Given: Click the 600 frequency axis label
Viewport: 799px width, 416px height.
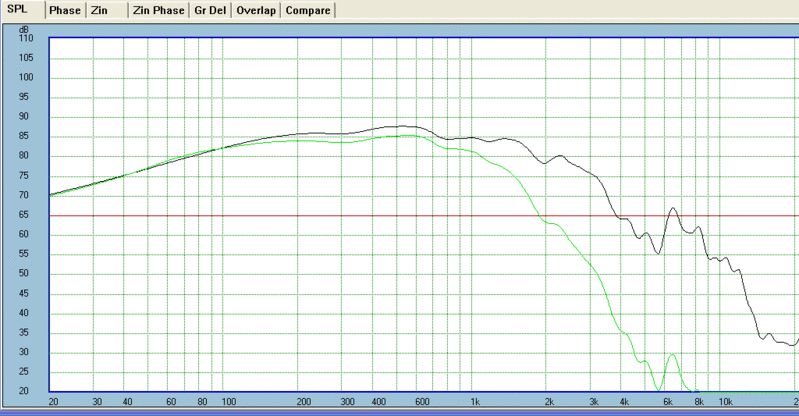Looking at the screenshot, I should pyautogui.click(x=422, y=402).
